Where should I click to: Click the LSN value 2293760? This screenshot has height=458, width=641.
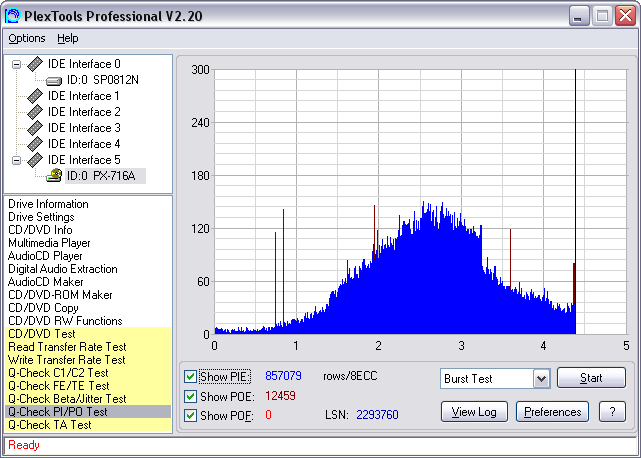pyautogui.click(x=377, y=415)
